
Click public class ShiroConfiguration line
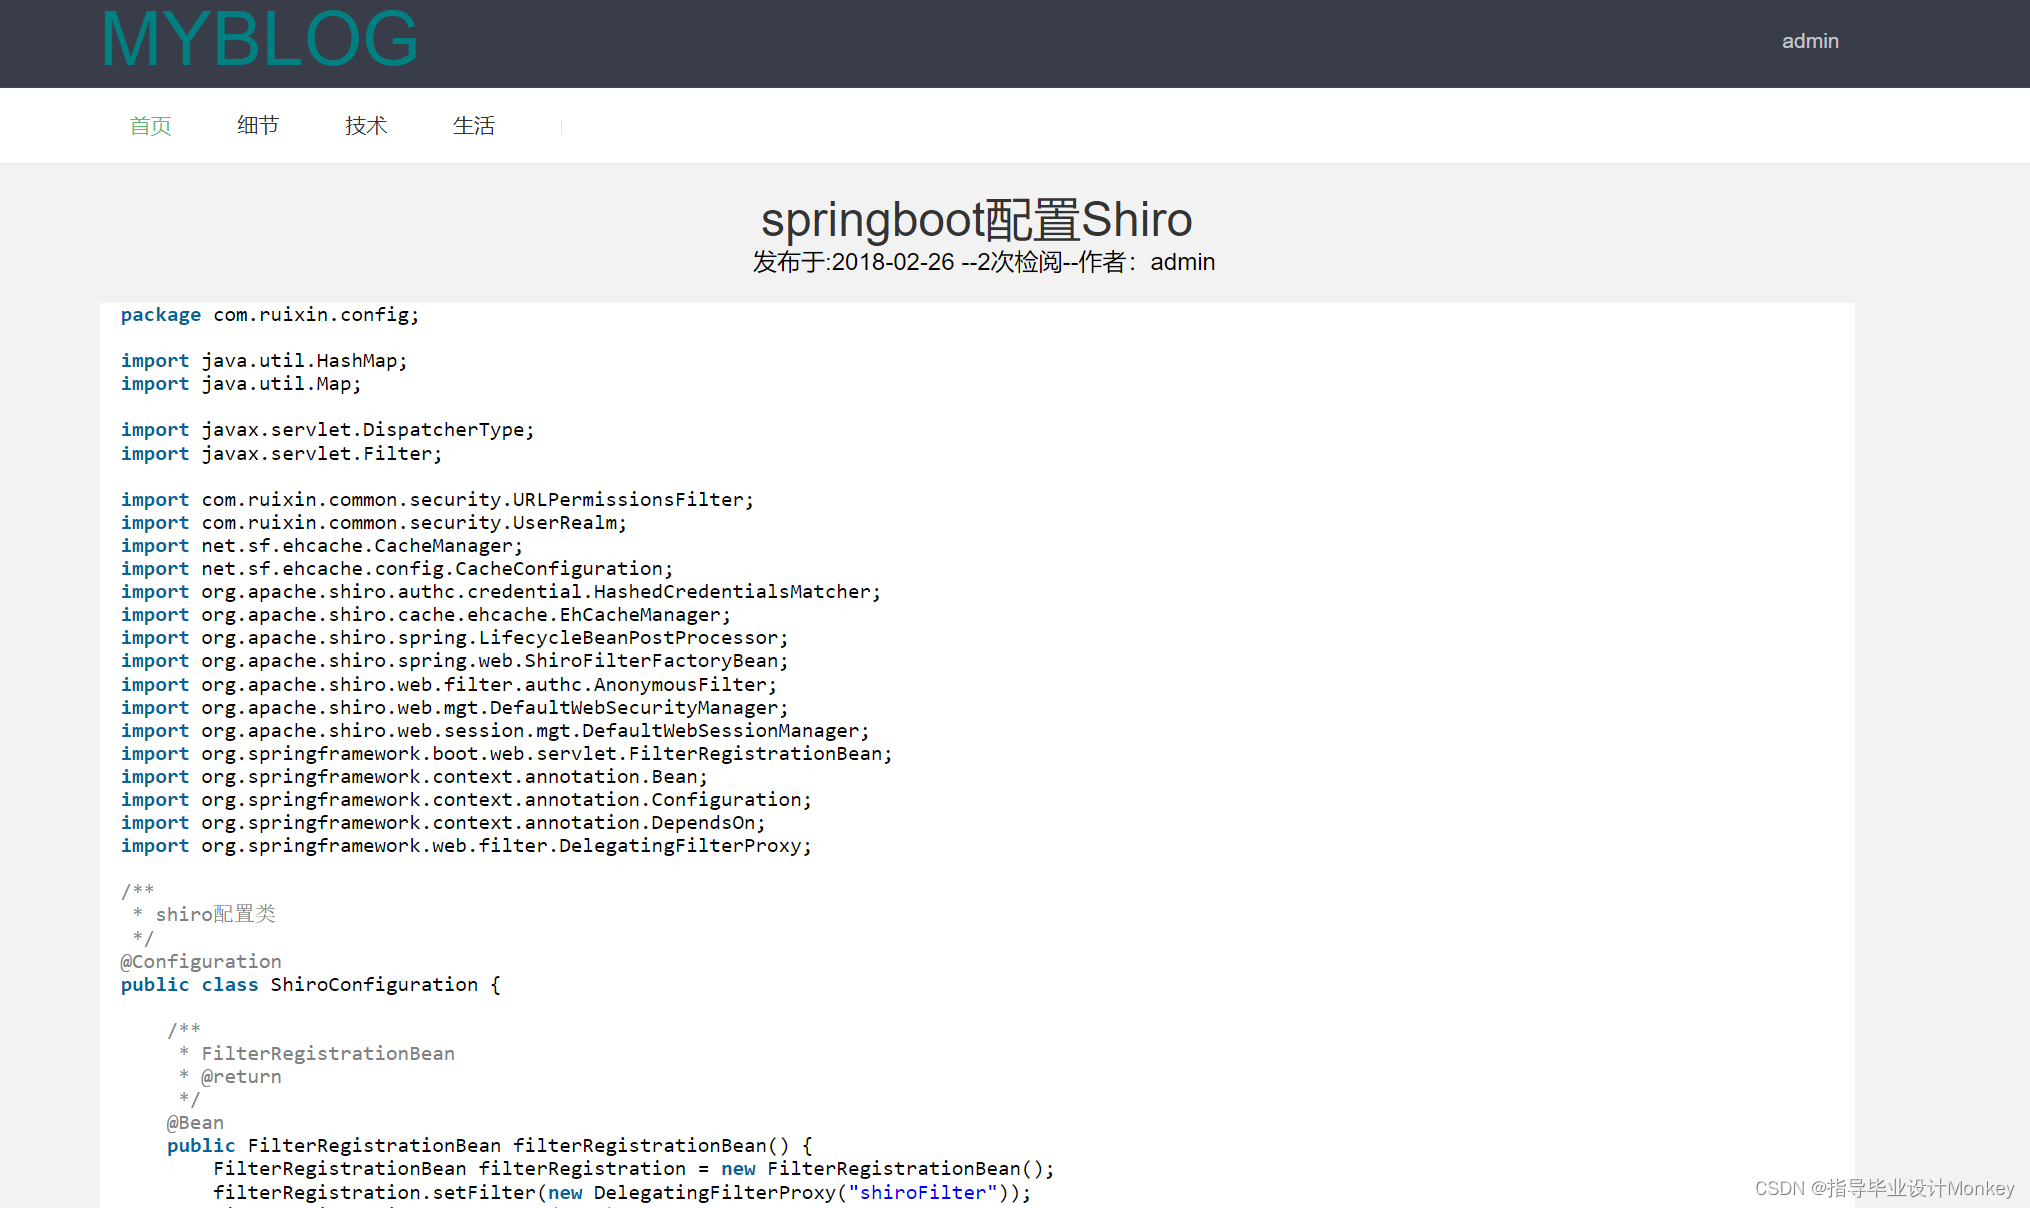click(311, 985)
